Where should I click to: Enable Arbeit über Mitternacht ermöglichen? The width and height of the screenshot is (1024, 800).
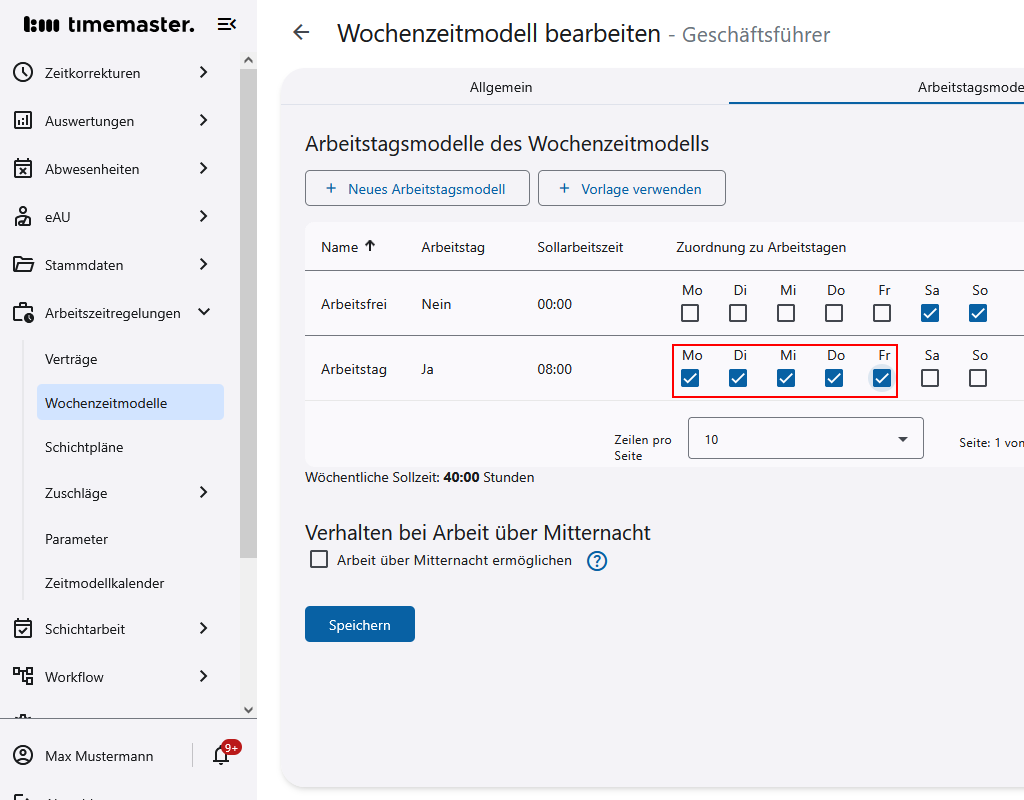[319, 559]
